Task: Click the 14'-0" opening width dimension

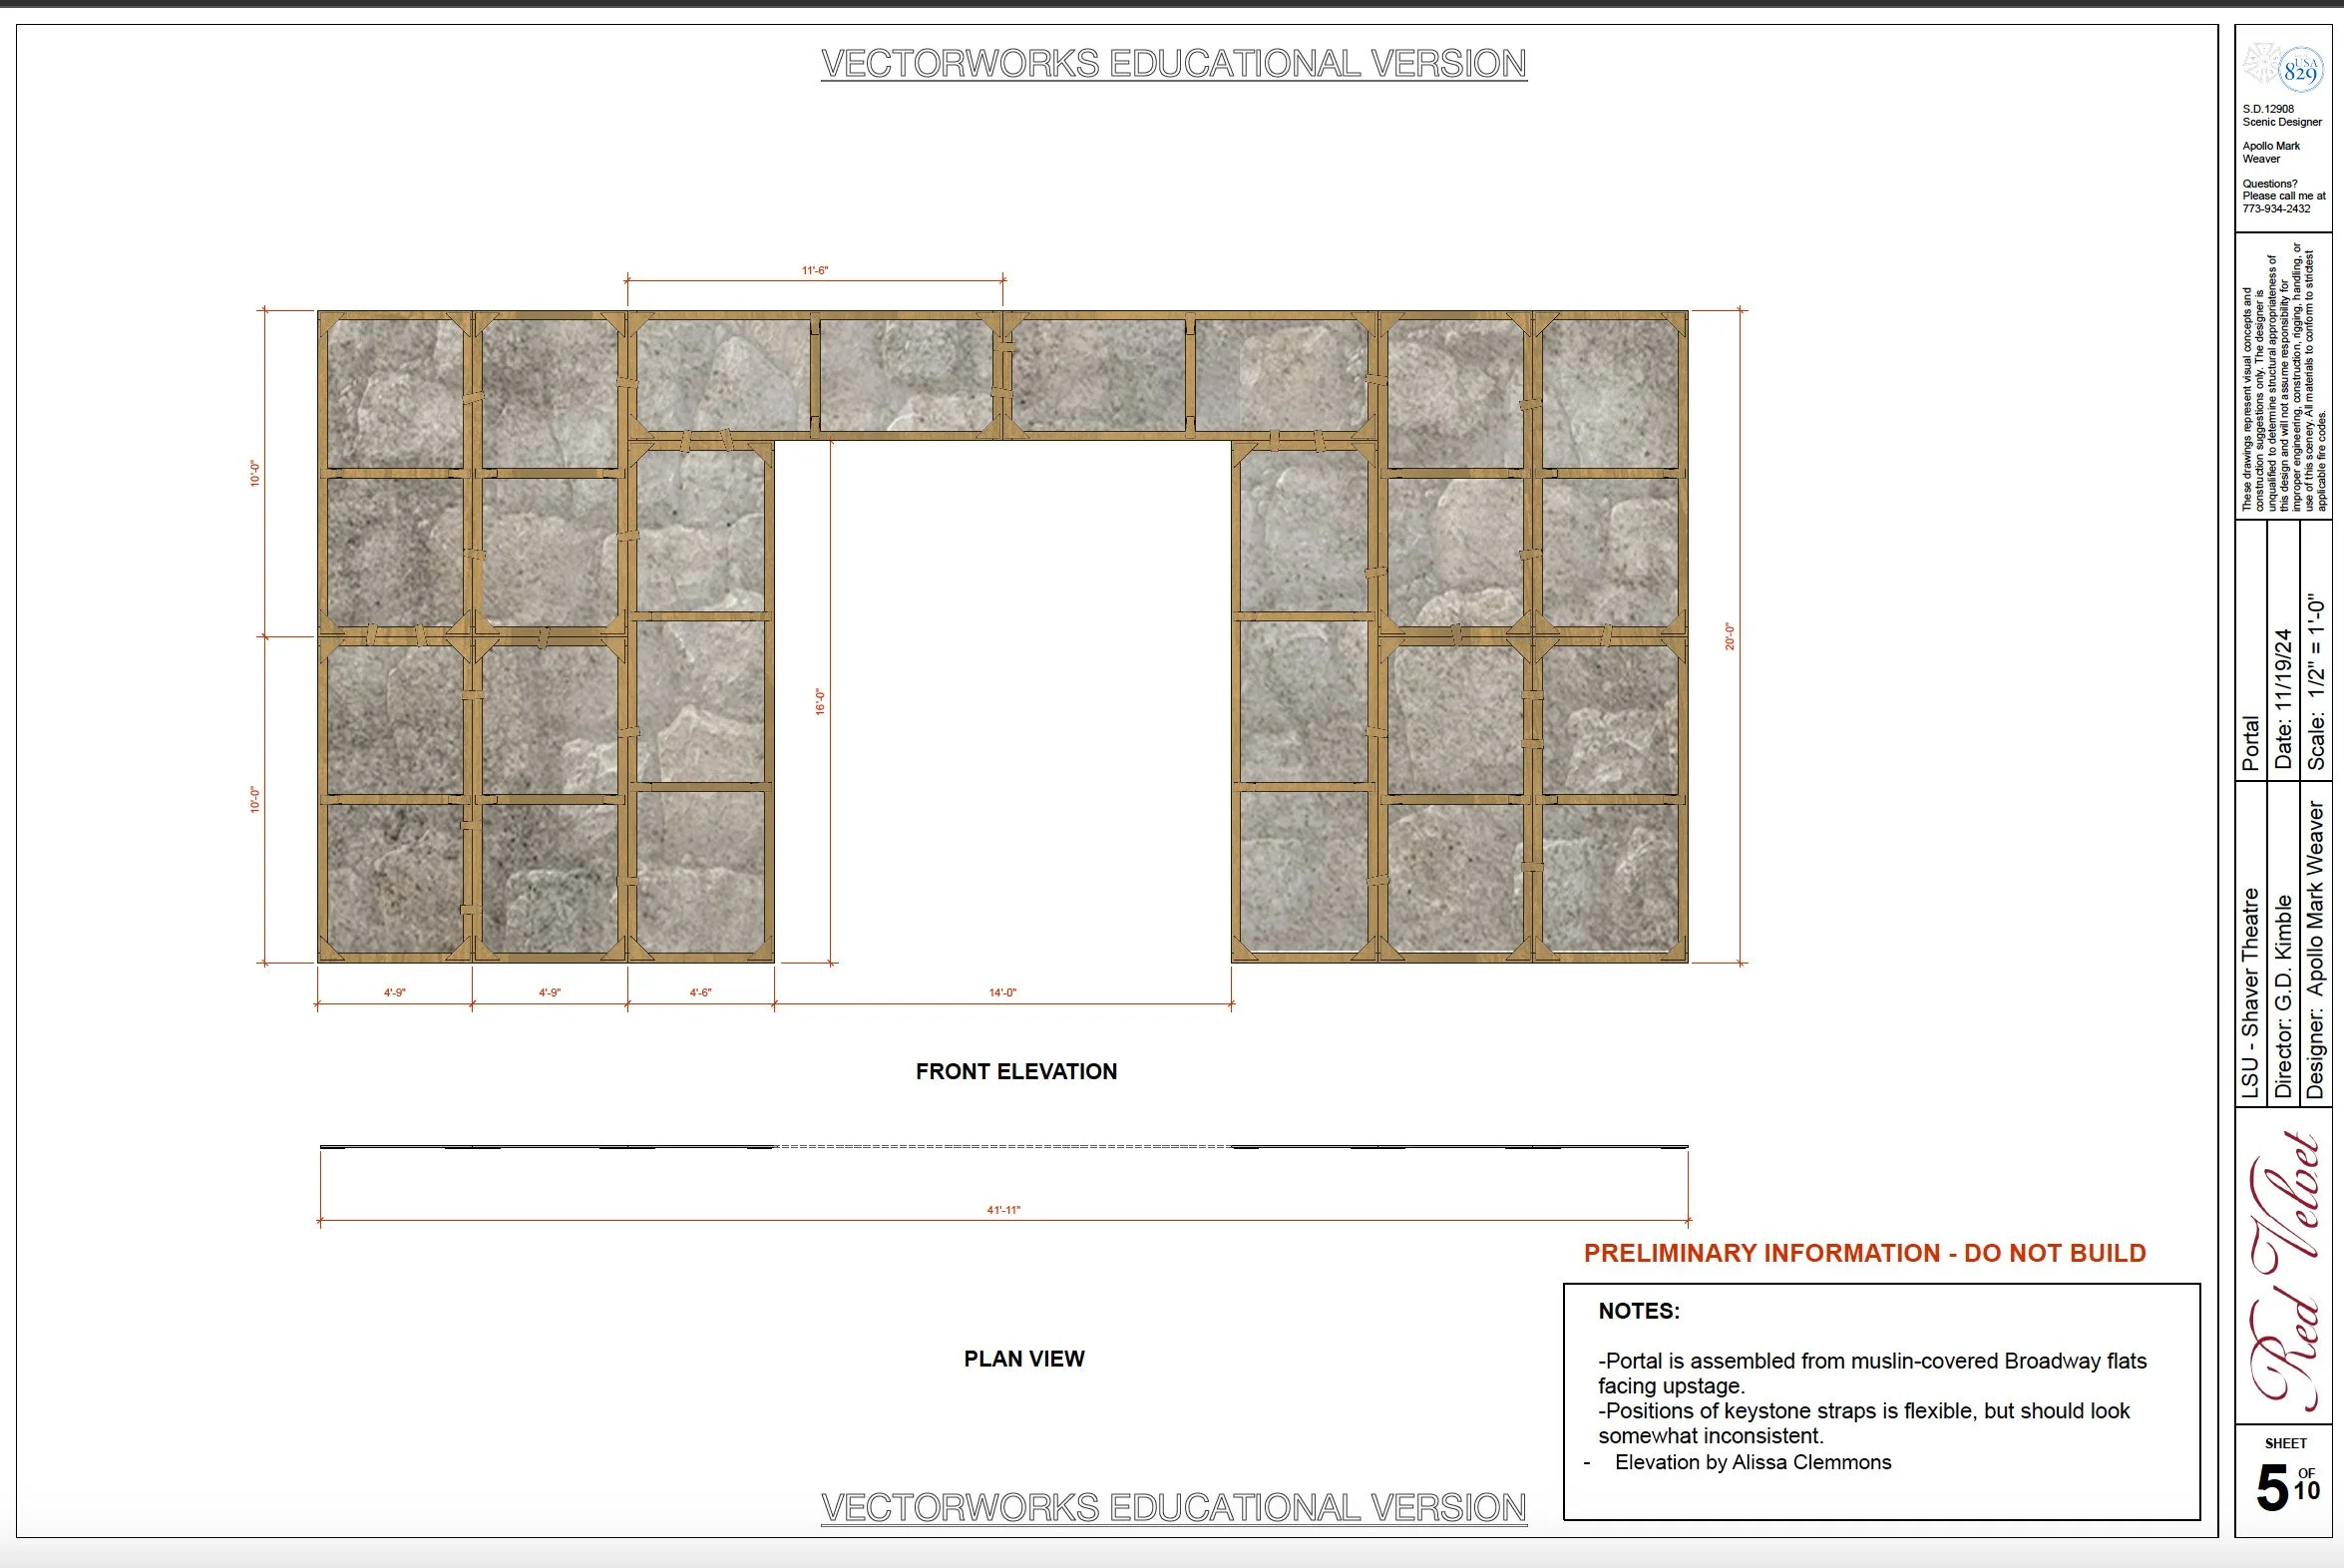Action: coord(1002,992)
